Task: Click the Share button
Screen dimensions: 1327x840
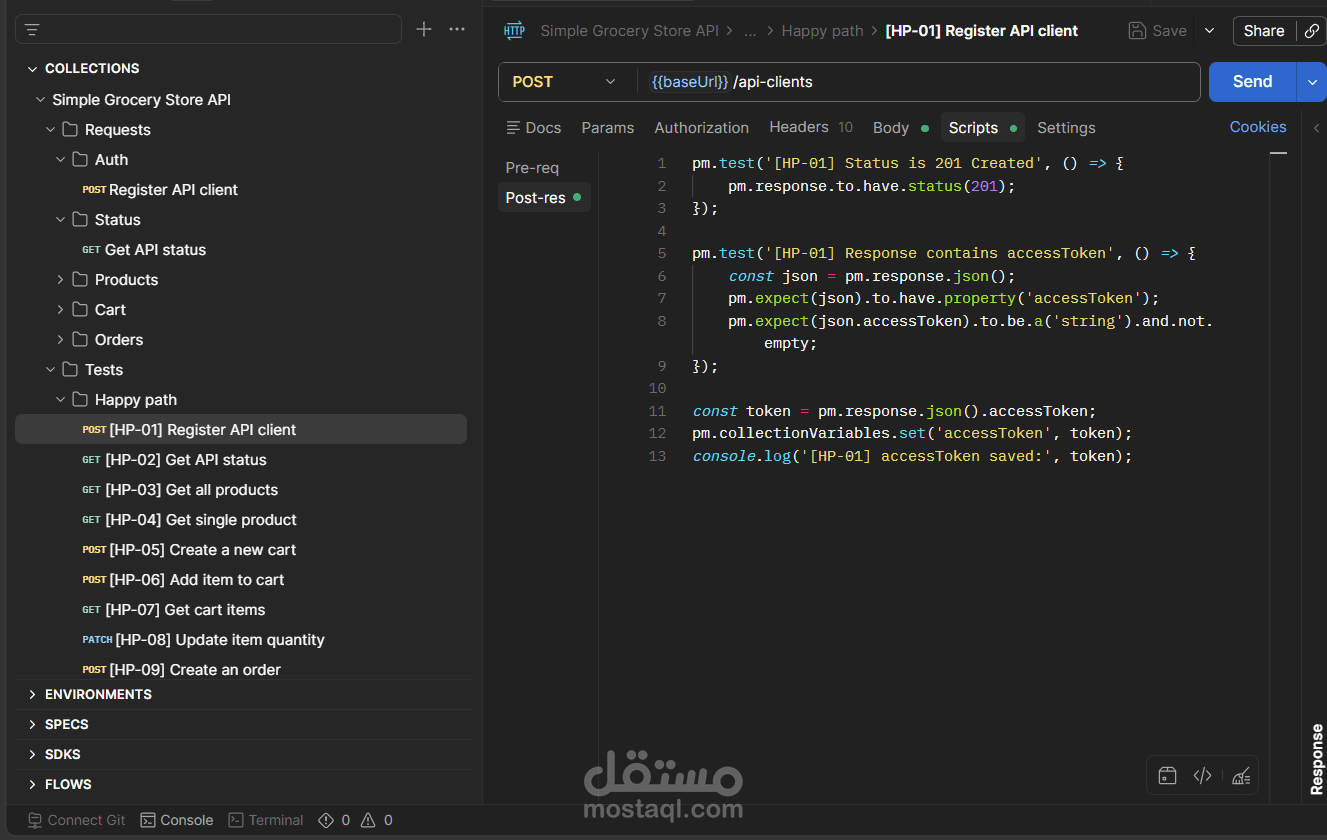Action: [1264, 31]
